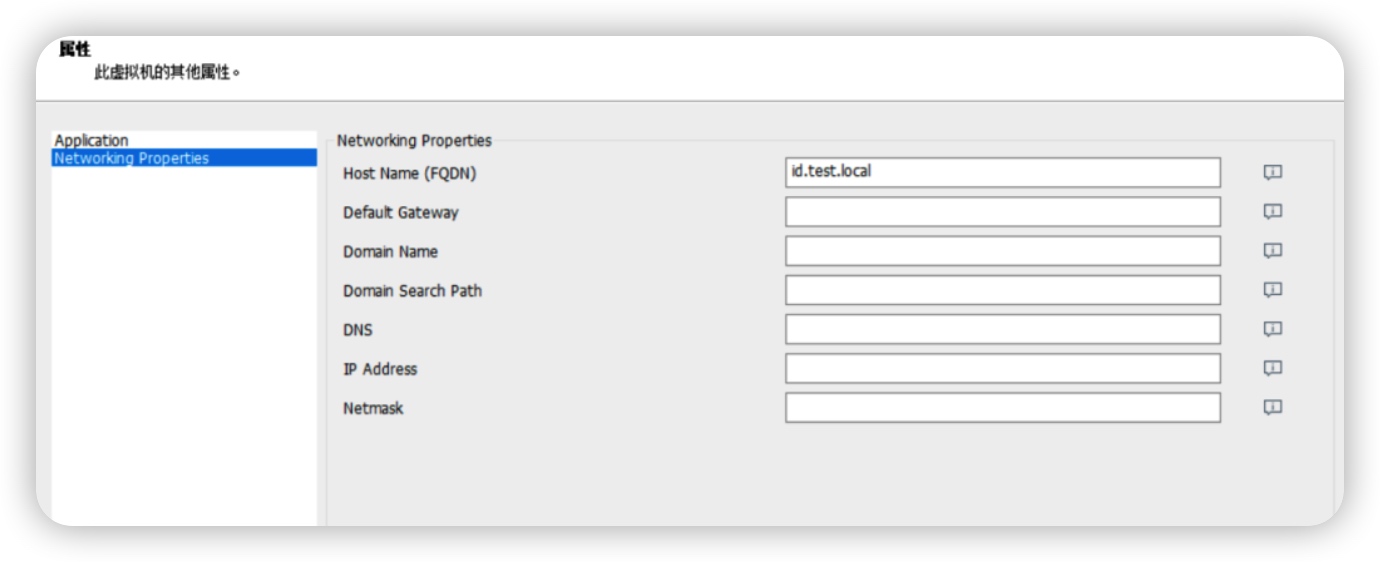
Task: Focus the Domain Search Path input
Action: pos(1002,290)
